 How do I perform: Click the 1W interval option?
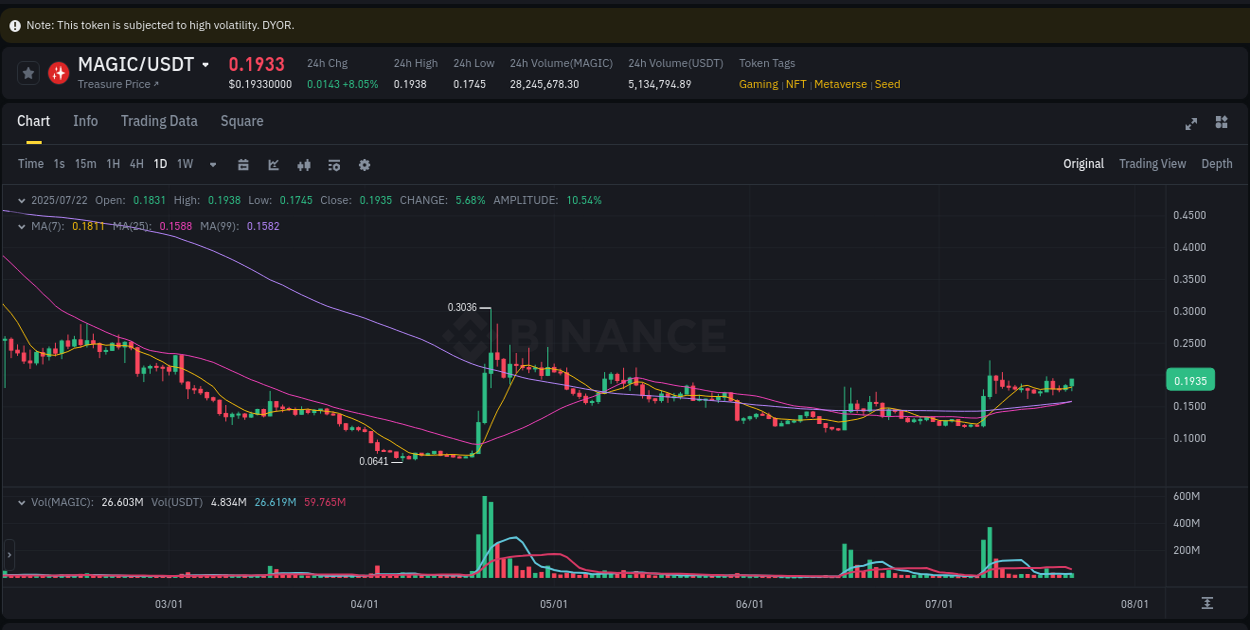coord(184,164)
